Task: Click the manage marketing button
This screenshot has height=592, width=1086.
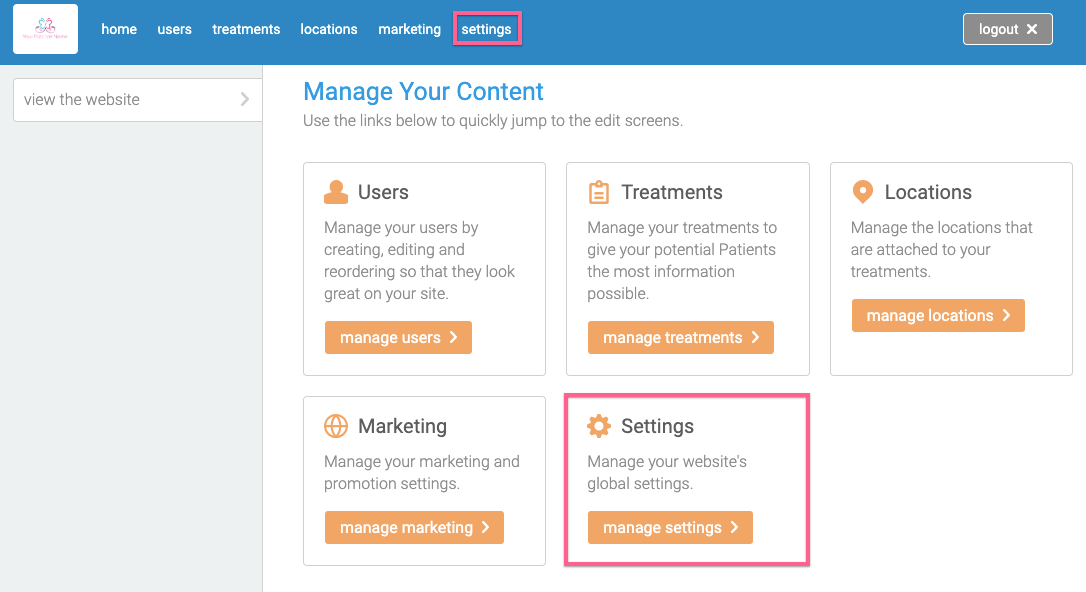Action: coord(414,528)
